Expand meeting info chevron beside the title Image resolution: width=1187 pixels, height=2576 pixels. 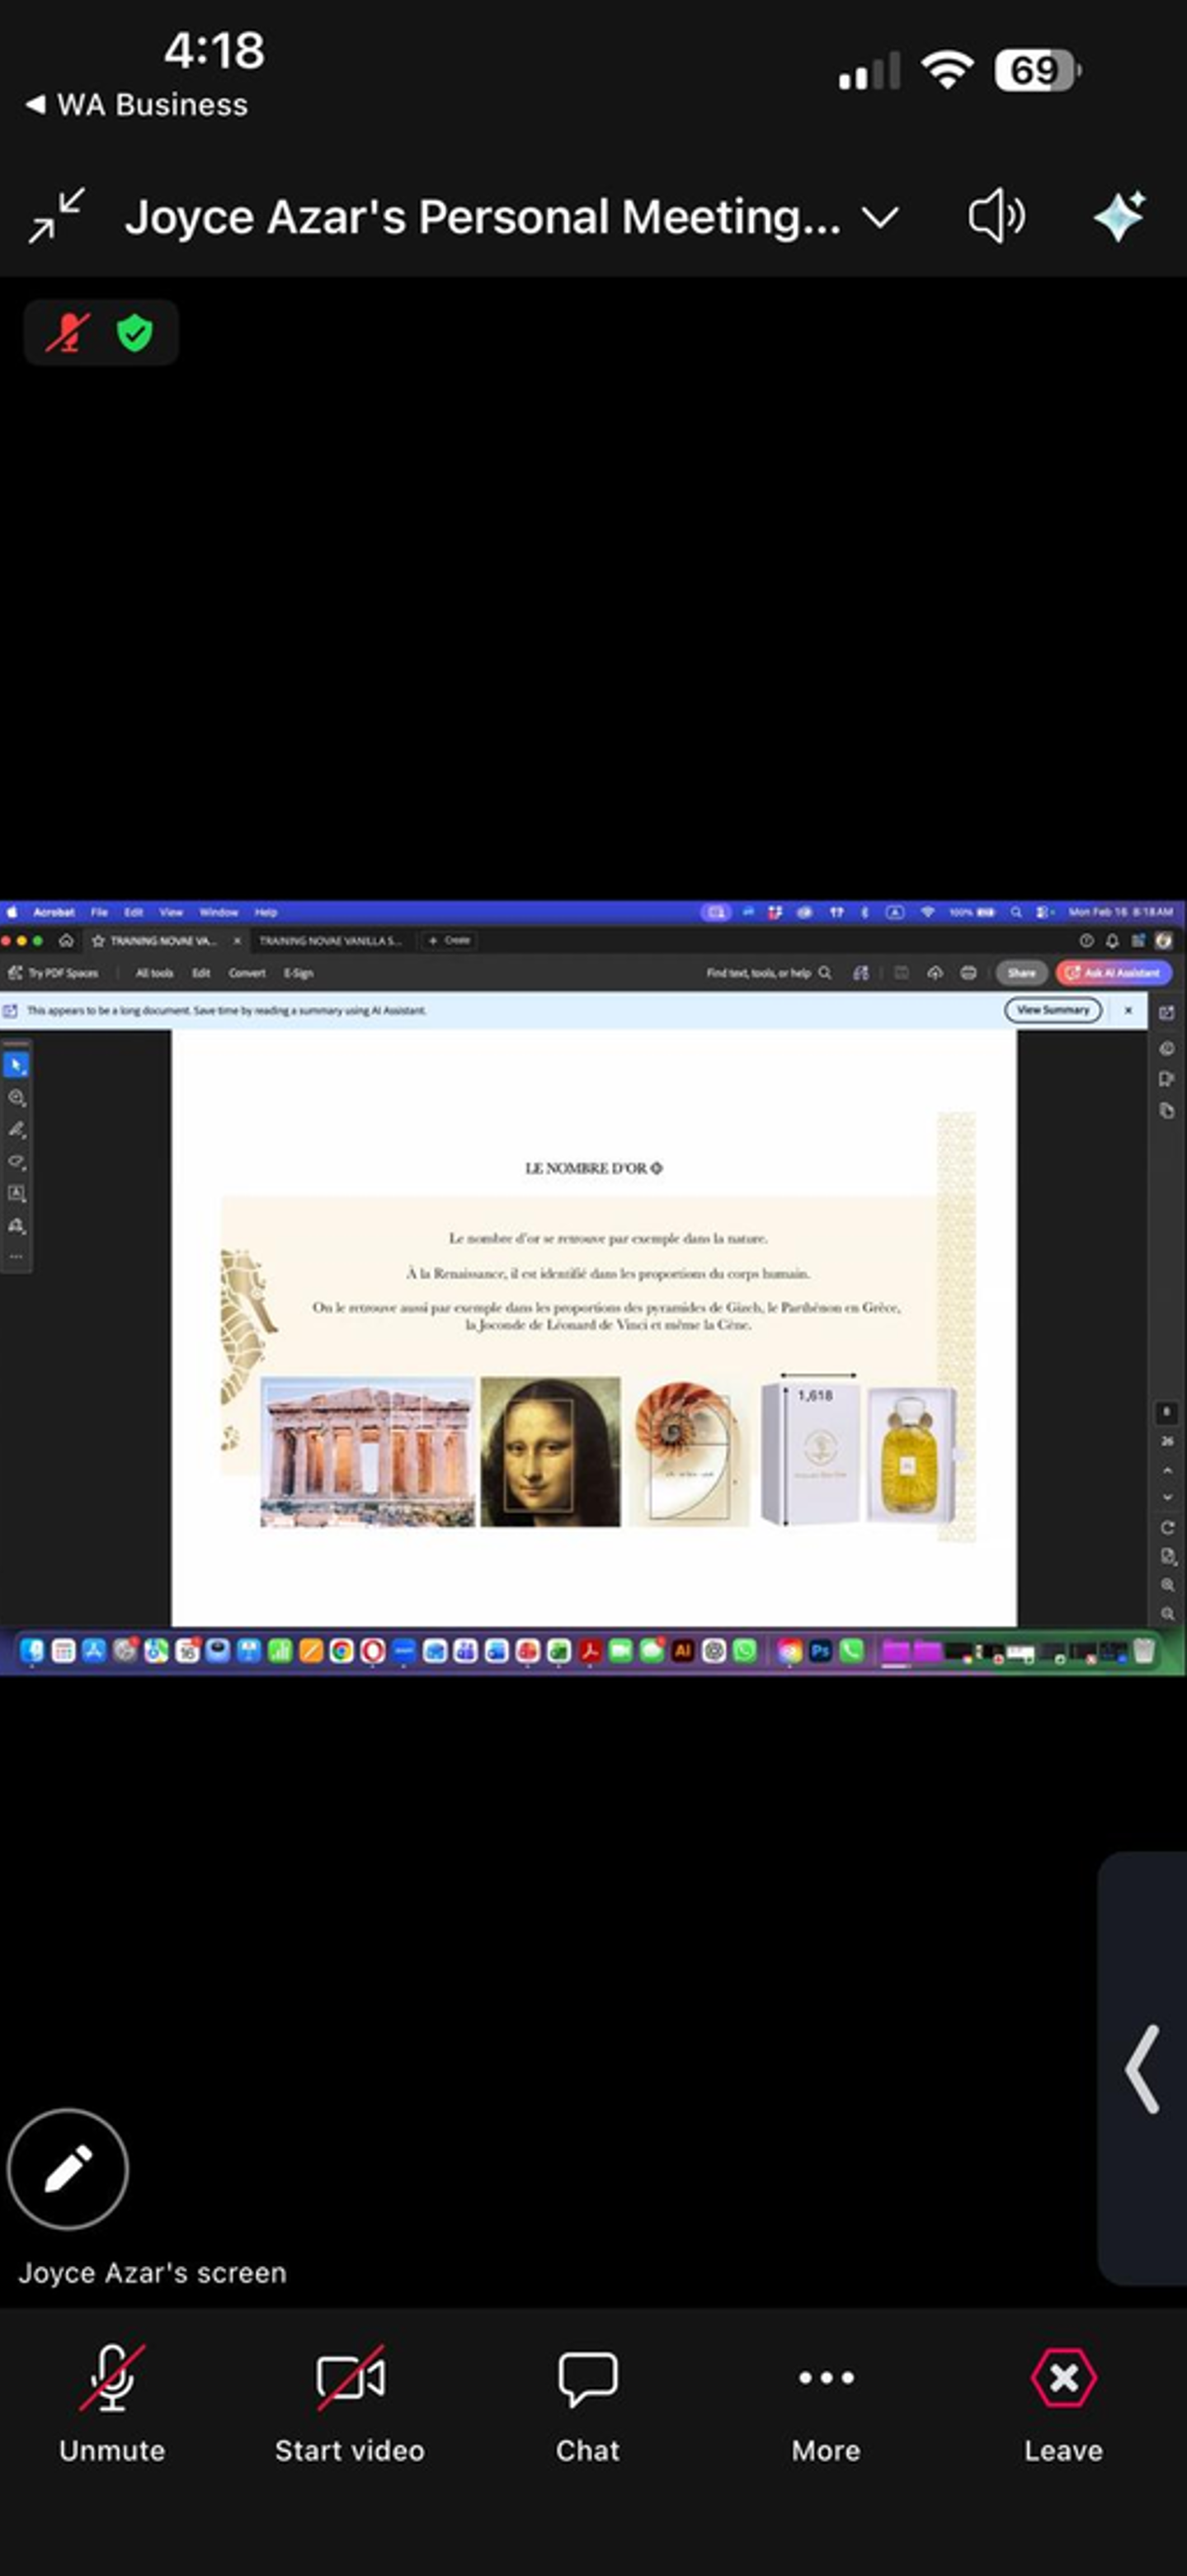880,217
